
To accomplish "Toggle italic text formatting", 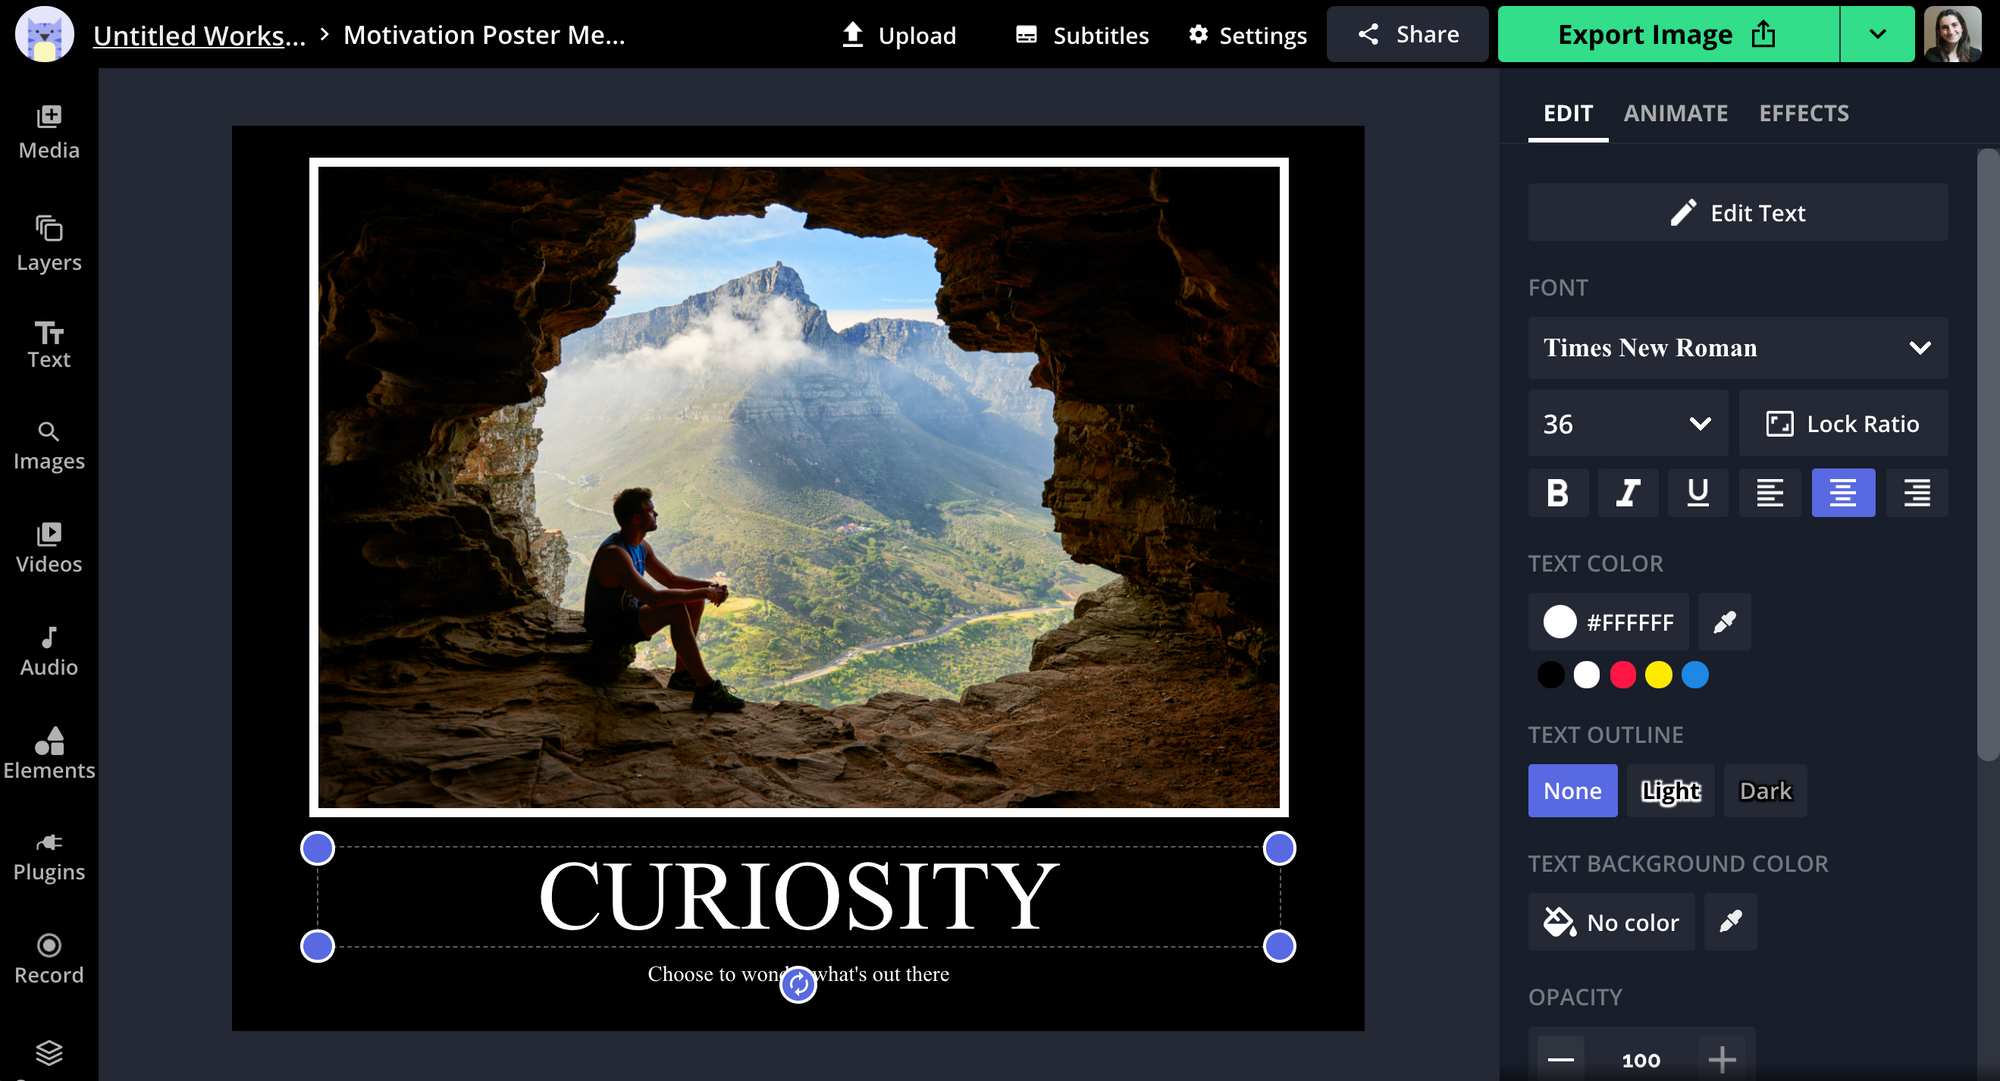I will (x=1627, y=493).
